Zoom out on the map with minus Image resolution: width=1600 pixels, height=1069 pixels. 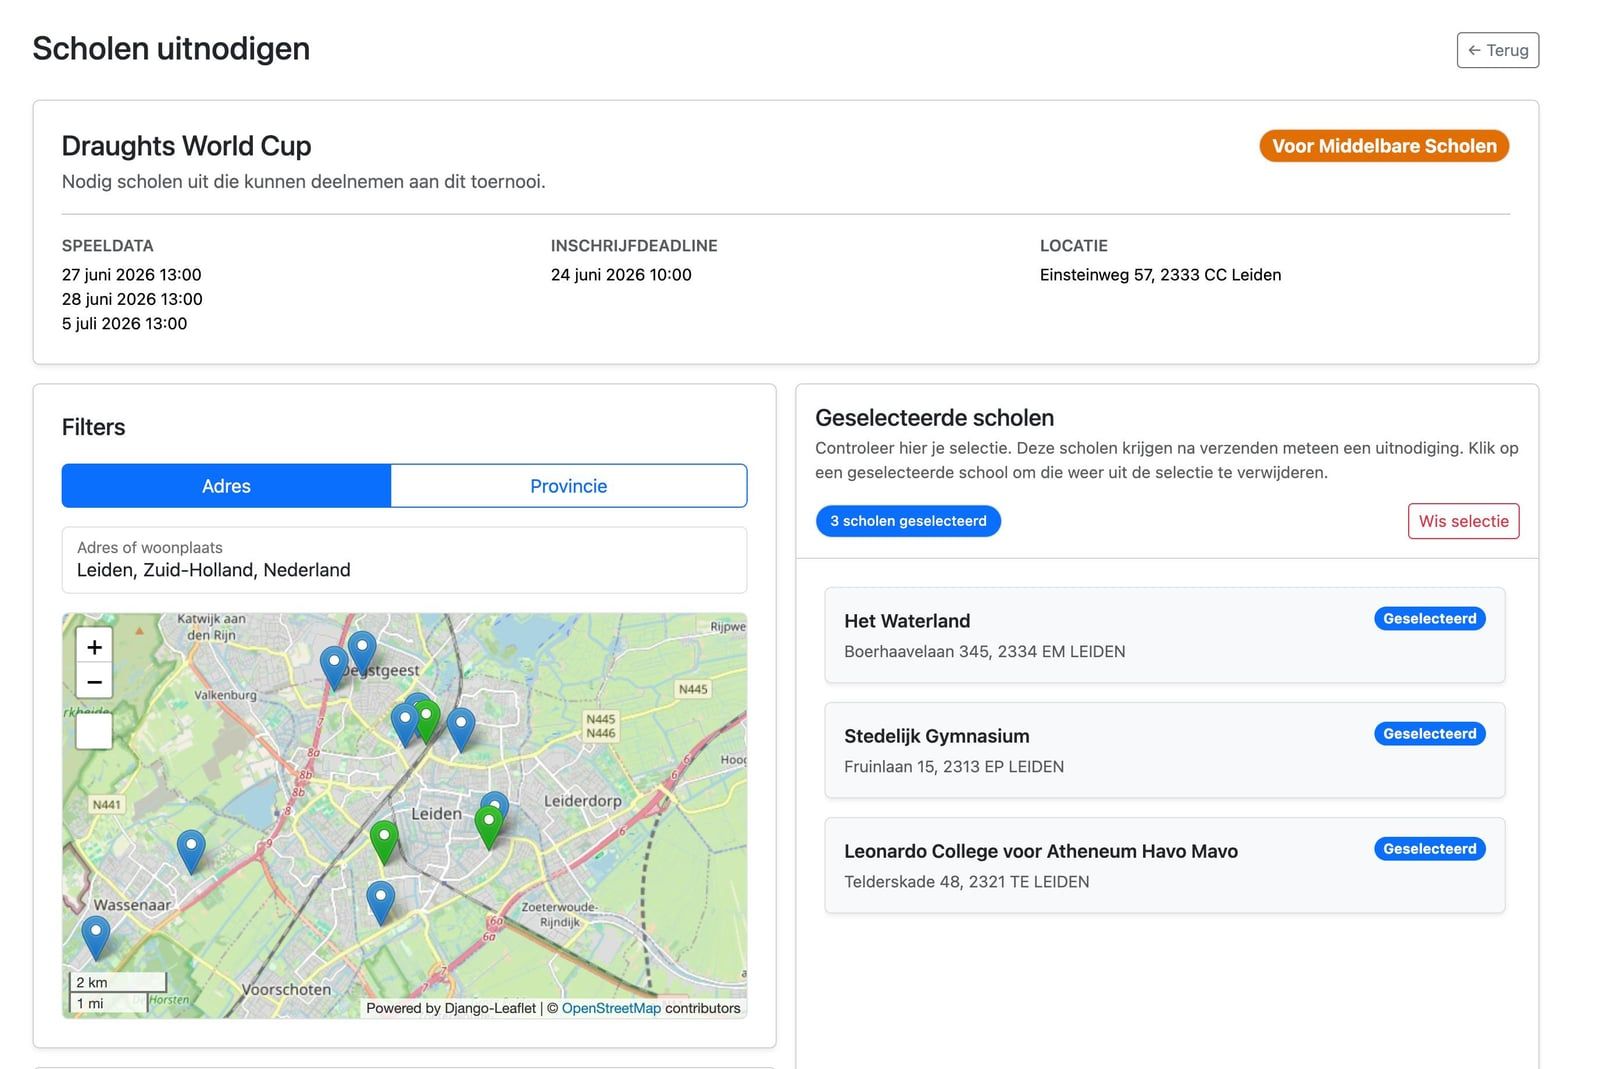[94, 682]
